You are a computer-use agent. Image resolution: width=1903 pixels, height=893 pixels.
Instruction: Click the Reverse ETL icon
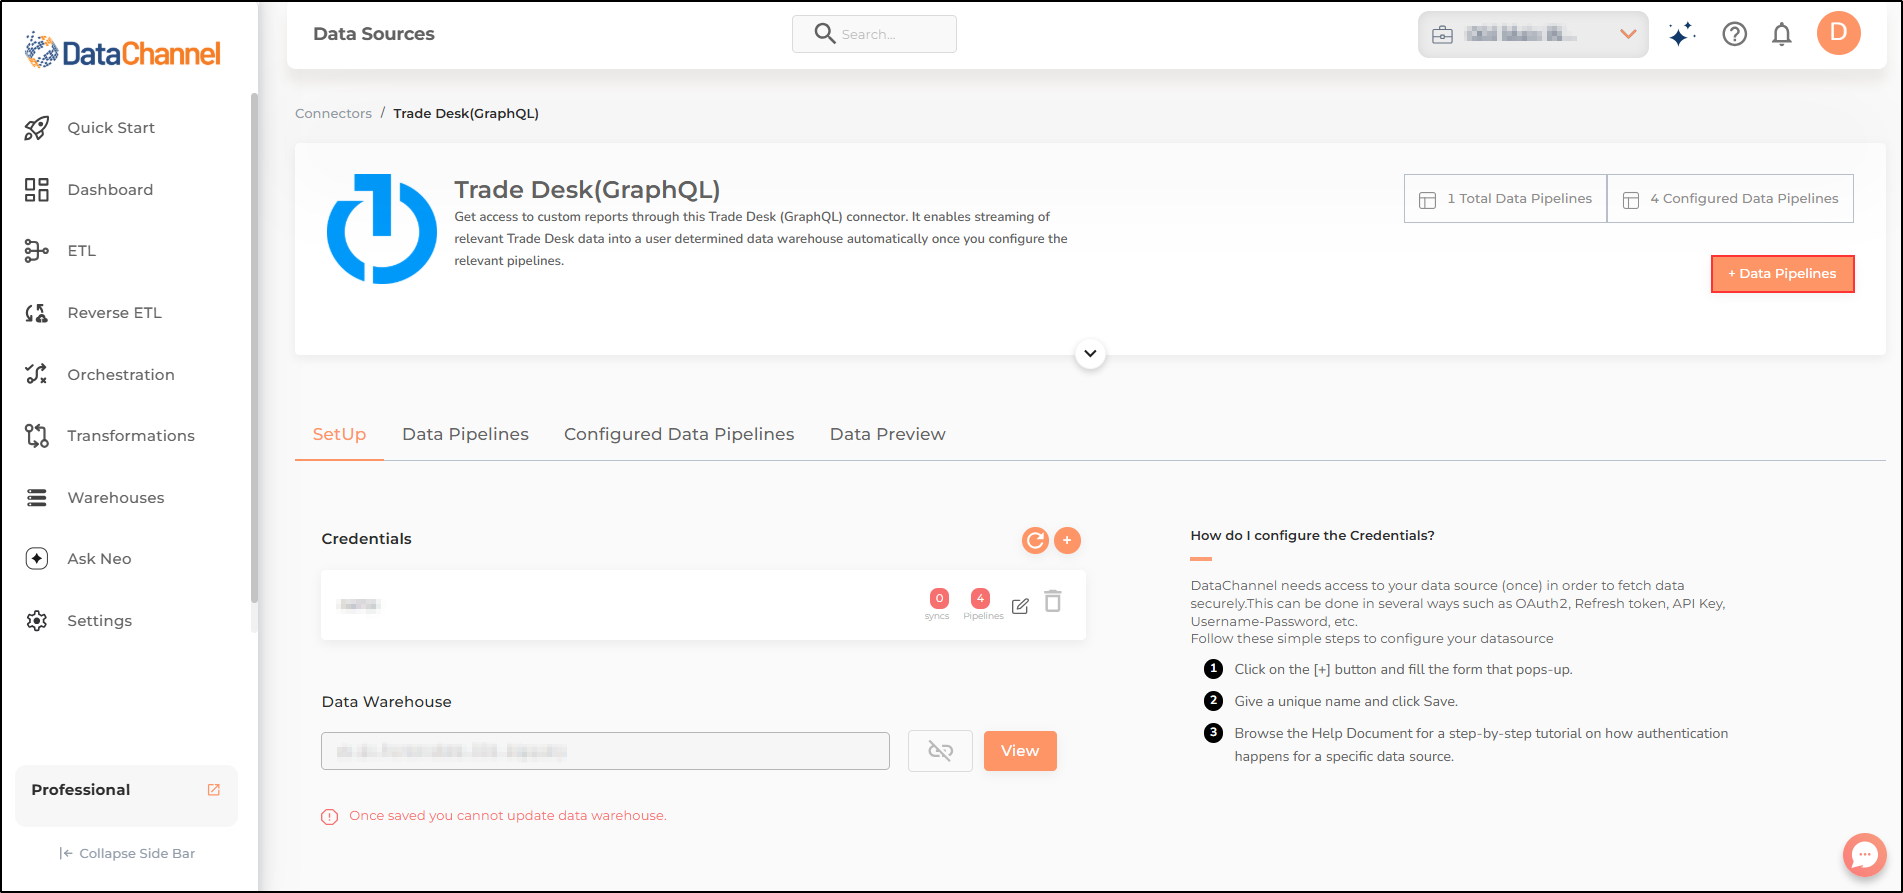(37, 313)
